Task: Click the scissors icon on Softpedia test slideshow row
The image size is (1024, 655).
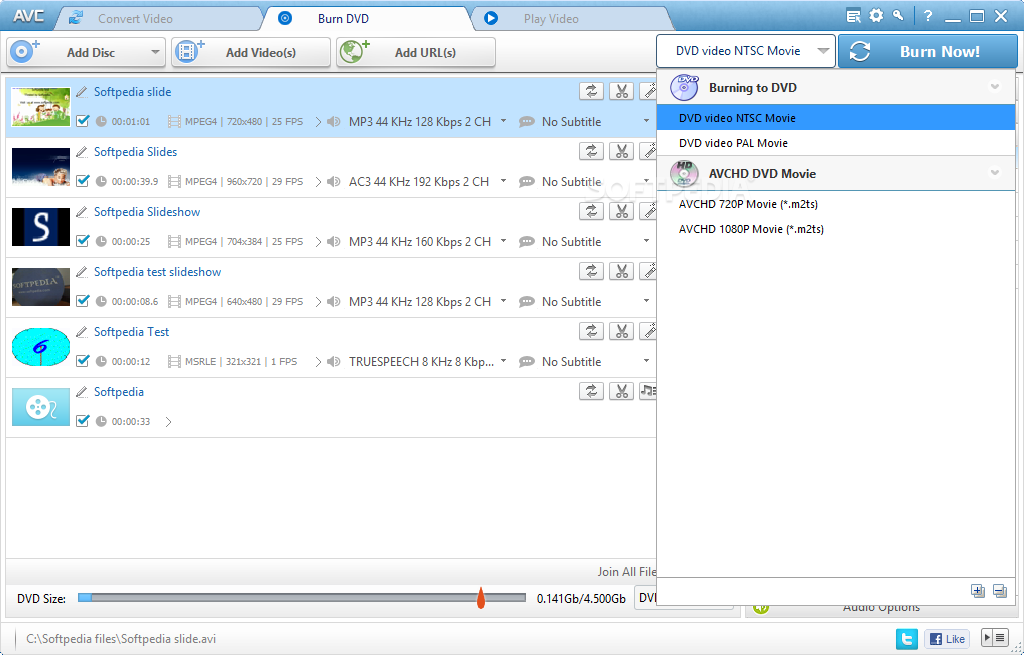Action: click(x=622, y=271)
